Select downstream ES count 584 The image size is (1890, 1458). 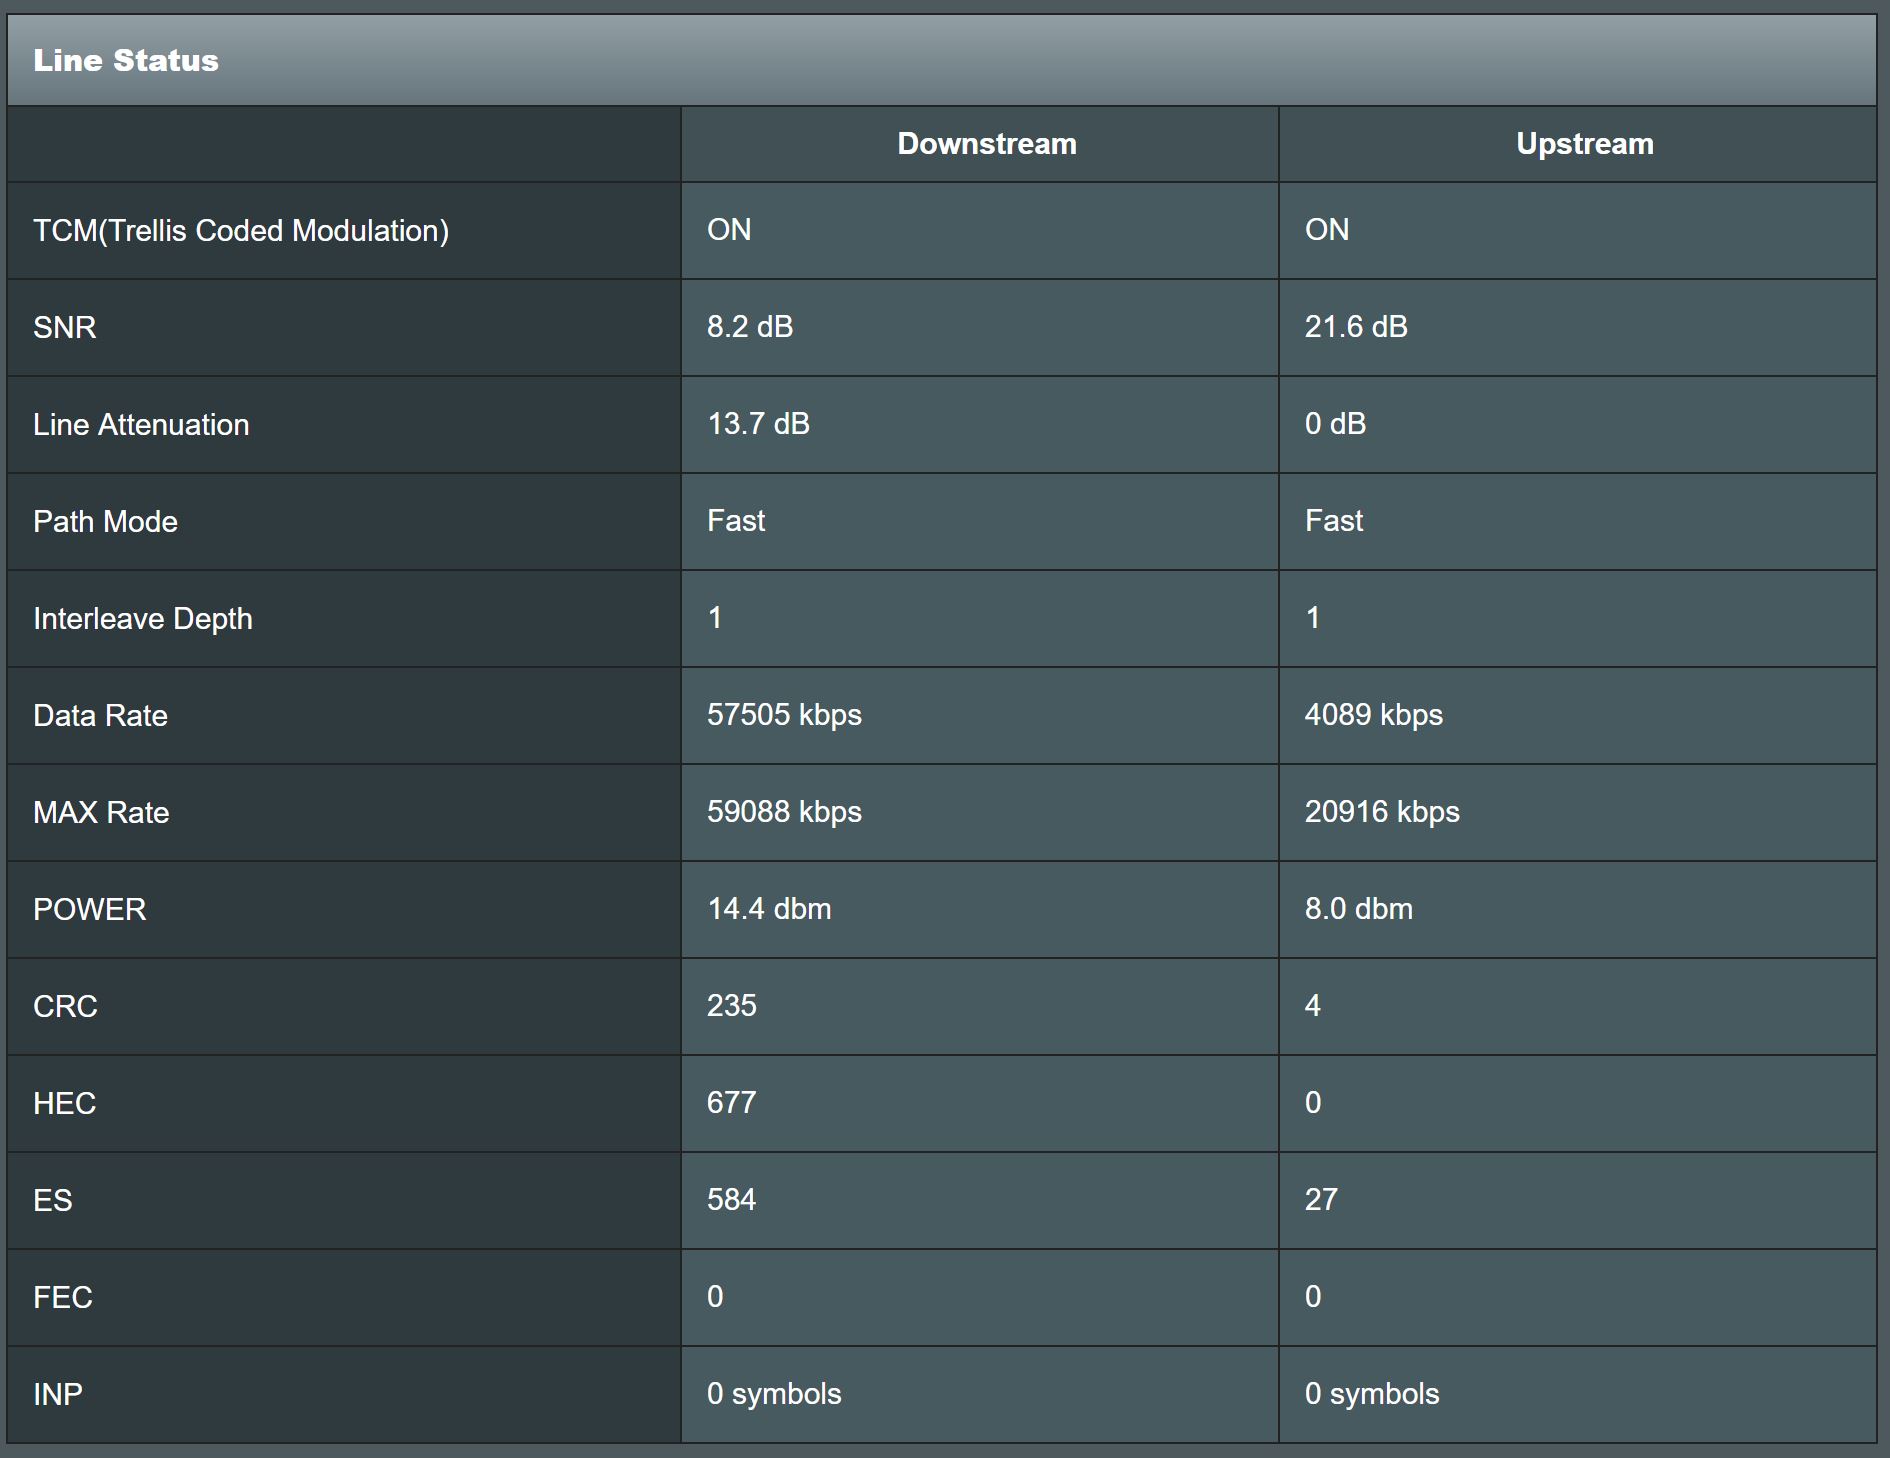point(732,1200)
